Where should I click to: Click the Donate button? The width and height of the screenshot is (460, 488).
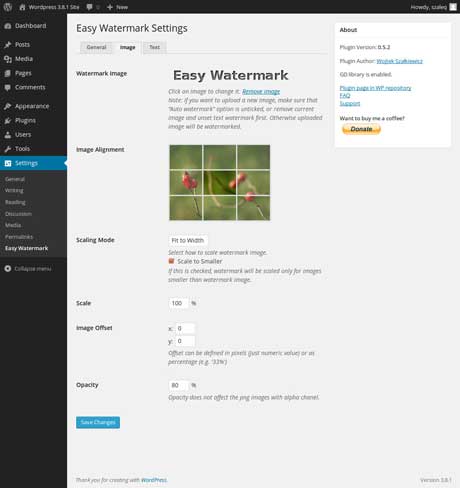coord(361,129)
